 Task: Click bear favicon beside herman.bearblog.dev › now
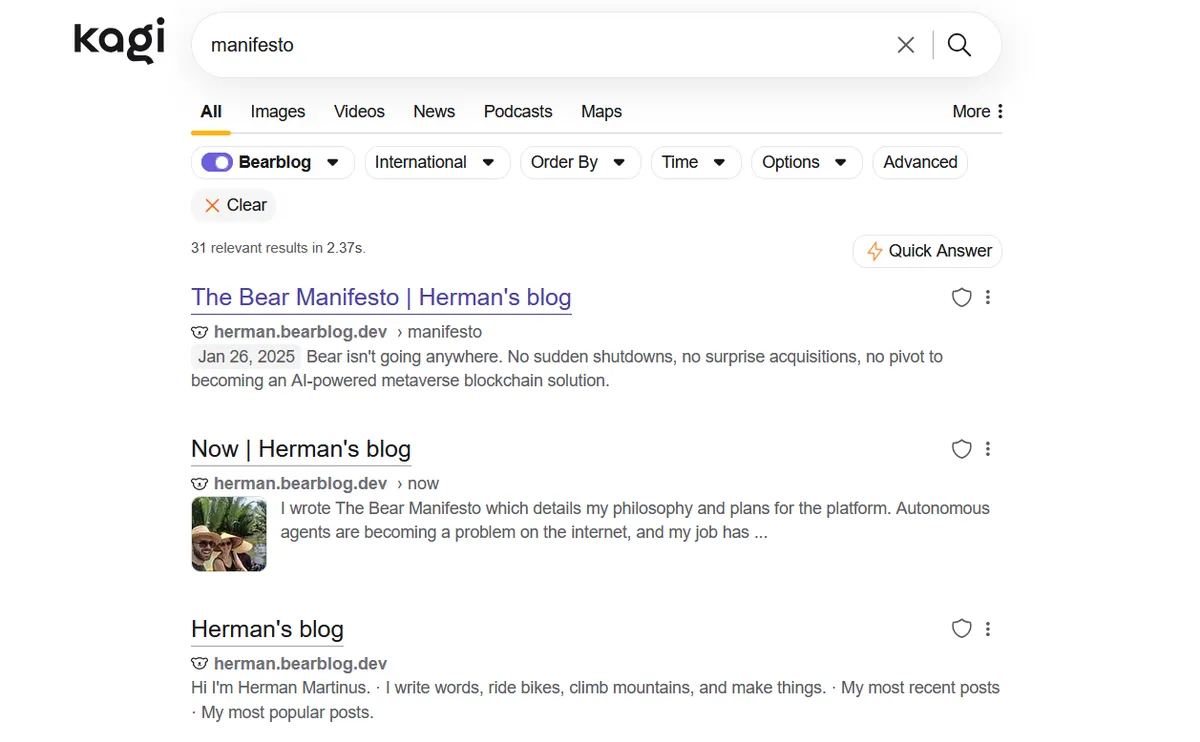200,484
